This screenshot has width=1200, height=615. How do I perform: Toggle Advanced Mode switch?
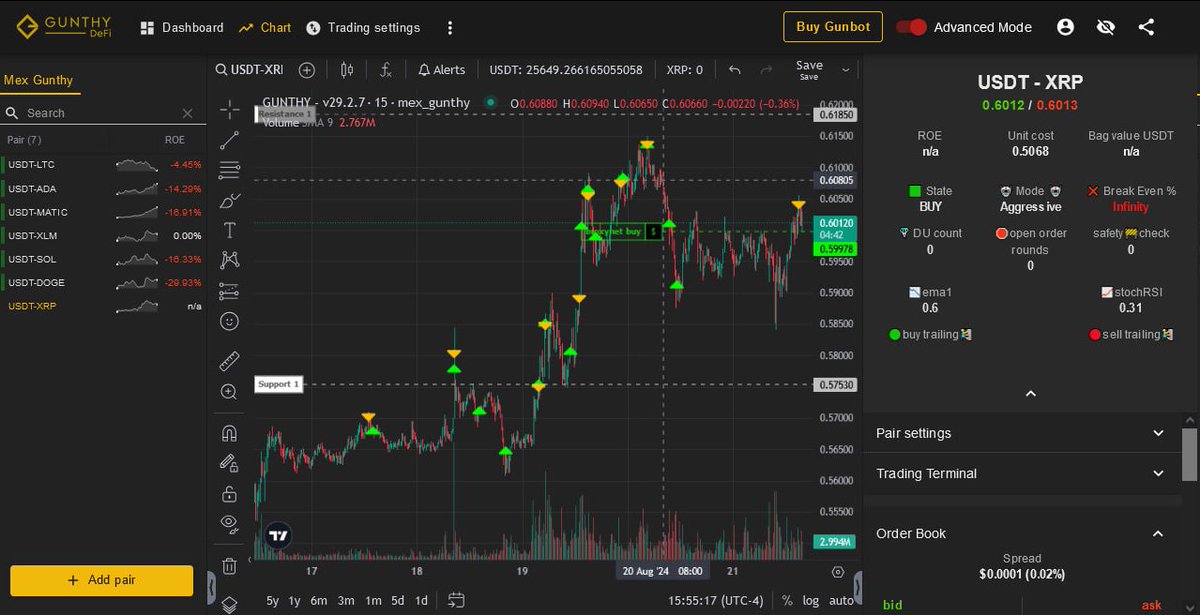tap(911, 27)
